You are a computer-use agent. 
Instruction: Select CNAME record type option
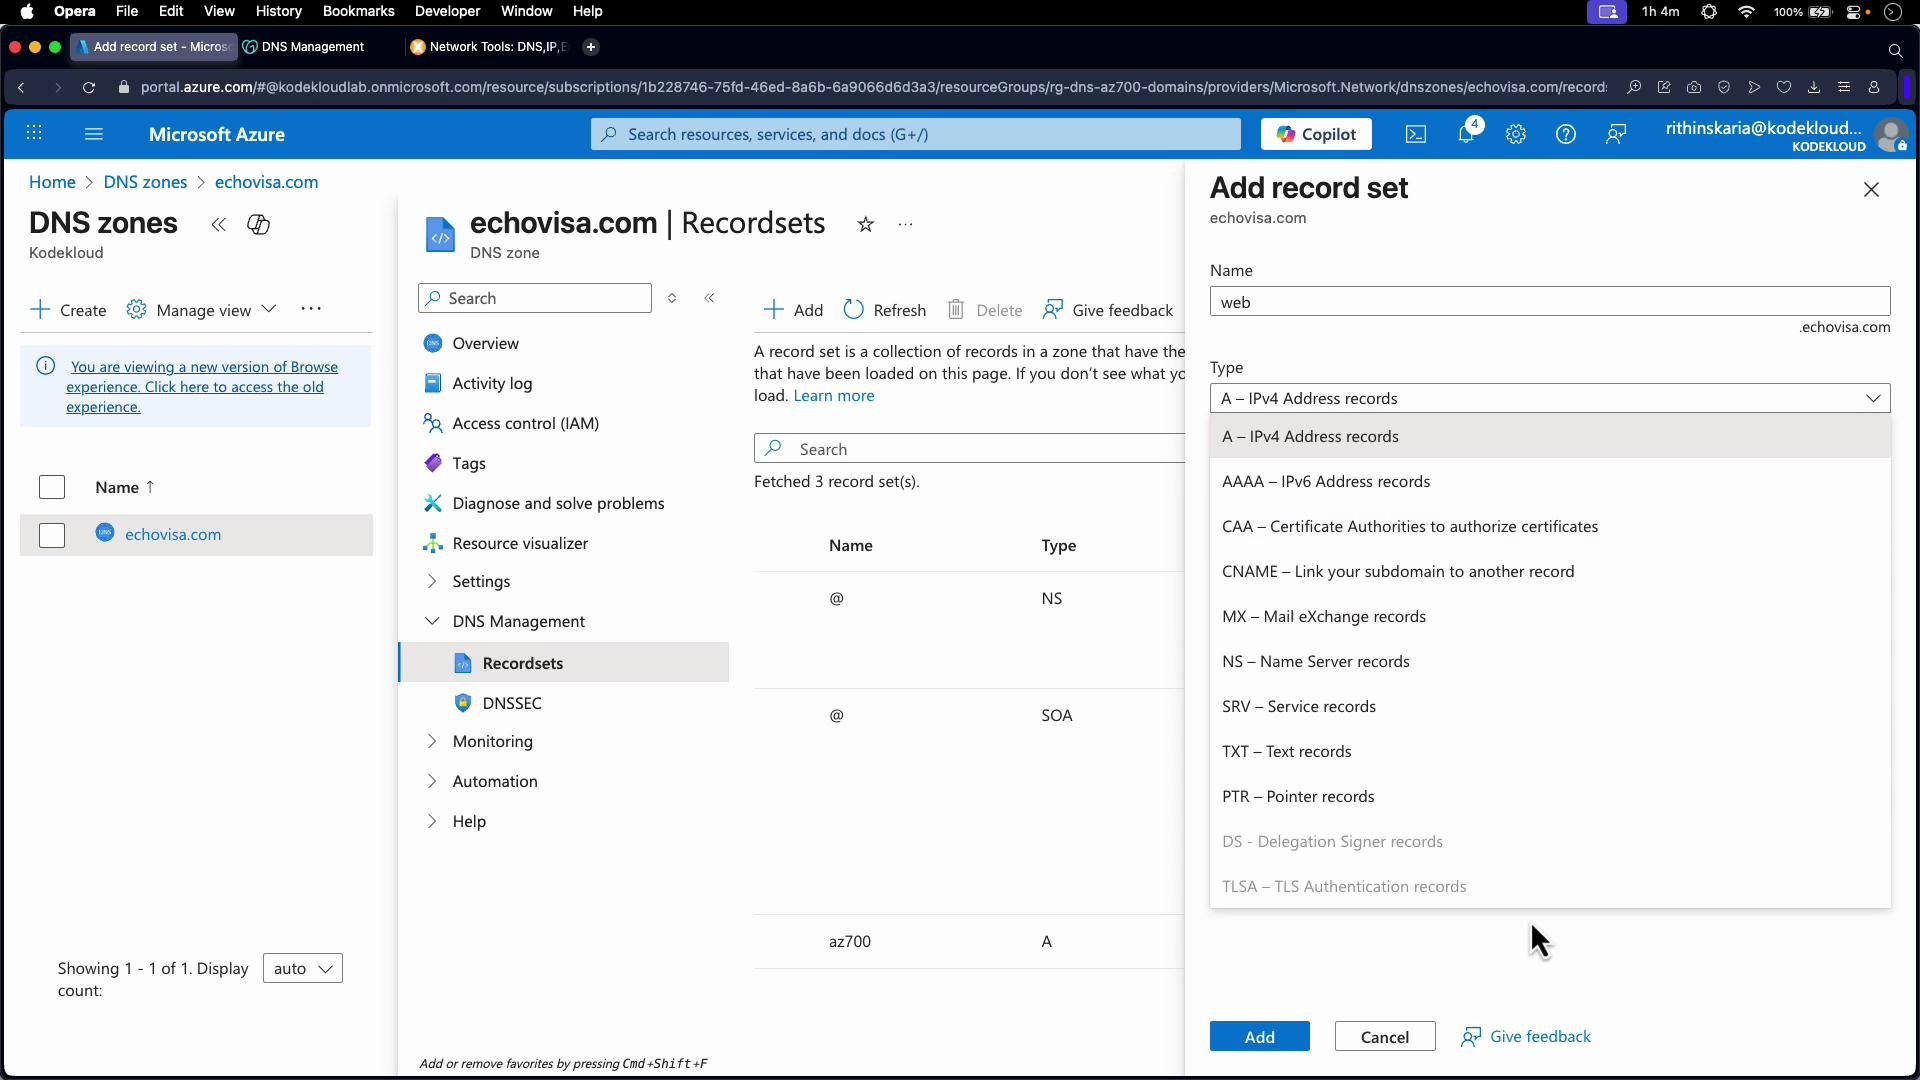[x=1549, y=571]
